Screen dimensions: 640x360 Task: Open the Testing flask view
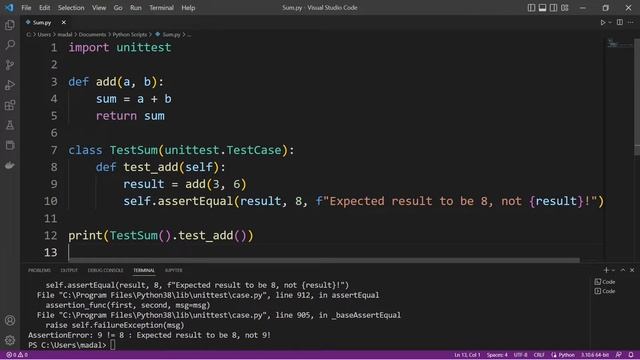tap(10, 125)
